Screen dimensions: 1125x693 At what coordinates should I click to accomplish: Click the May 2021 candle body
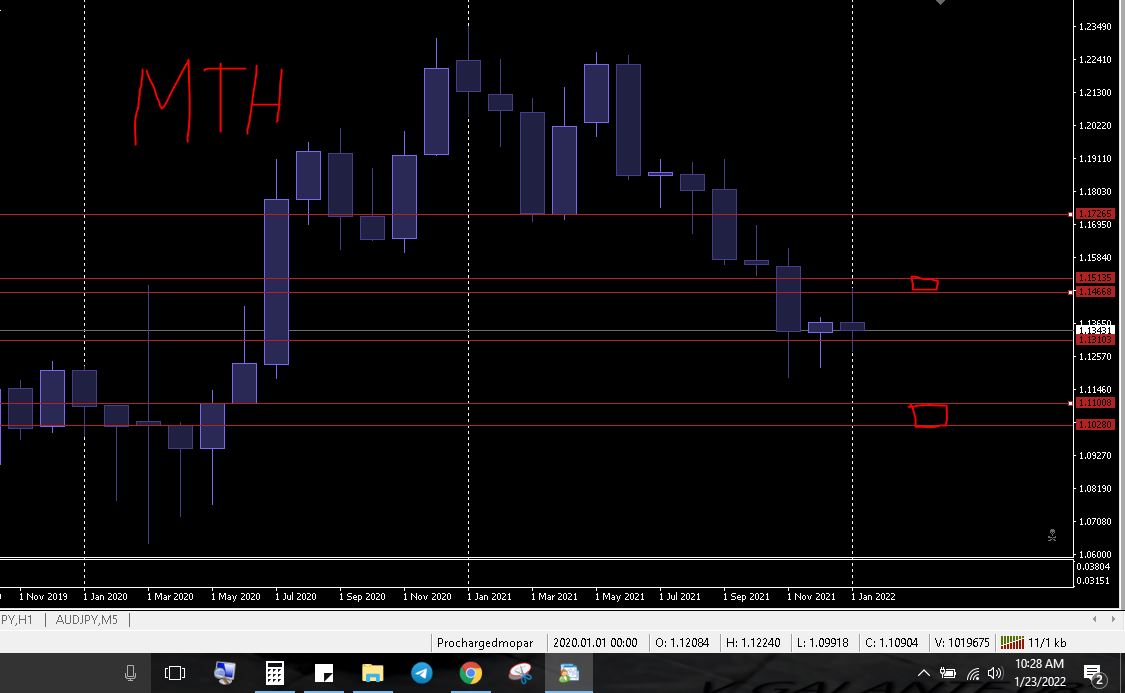click(596, 93)
